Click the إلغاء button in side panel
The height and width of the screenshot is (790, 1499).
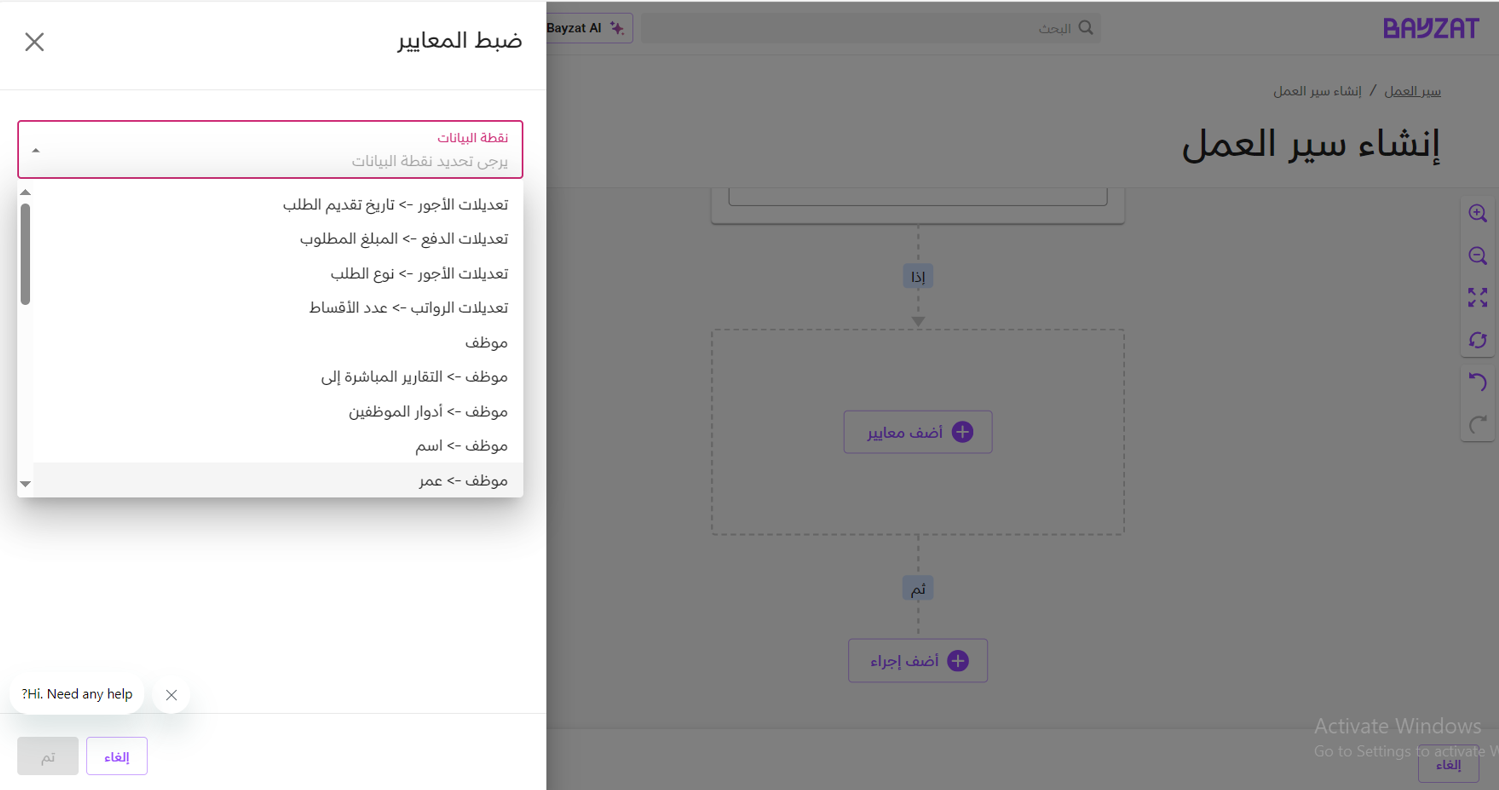tap(117, 757)
